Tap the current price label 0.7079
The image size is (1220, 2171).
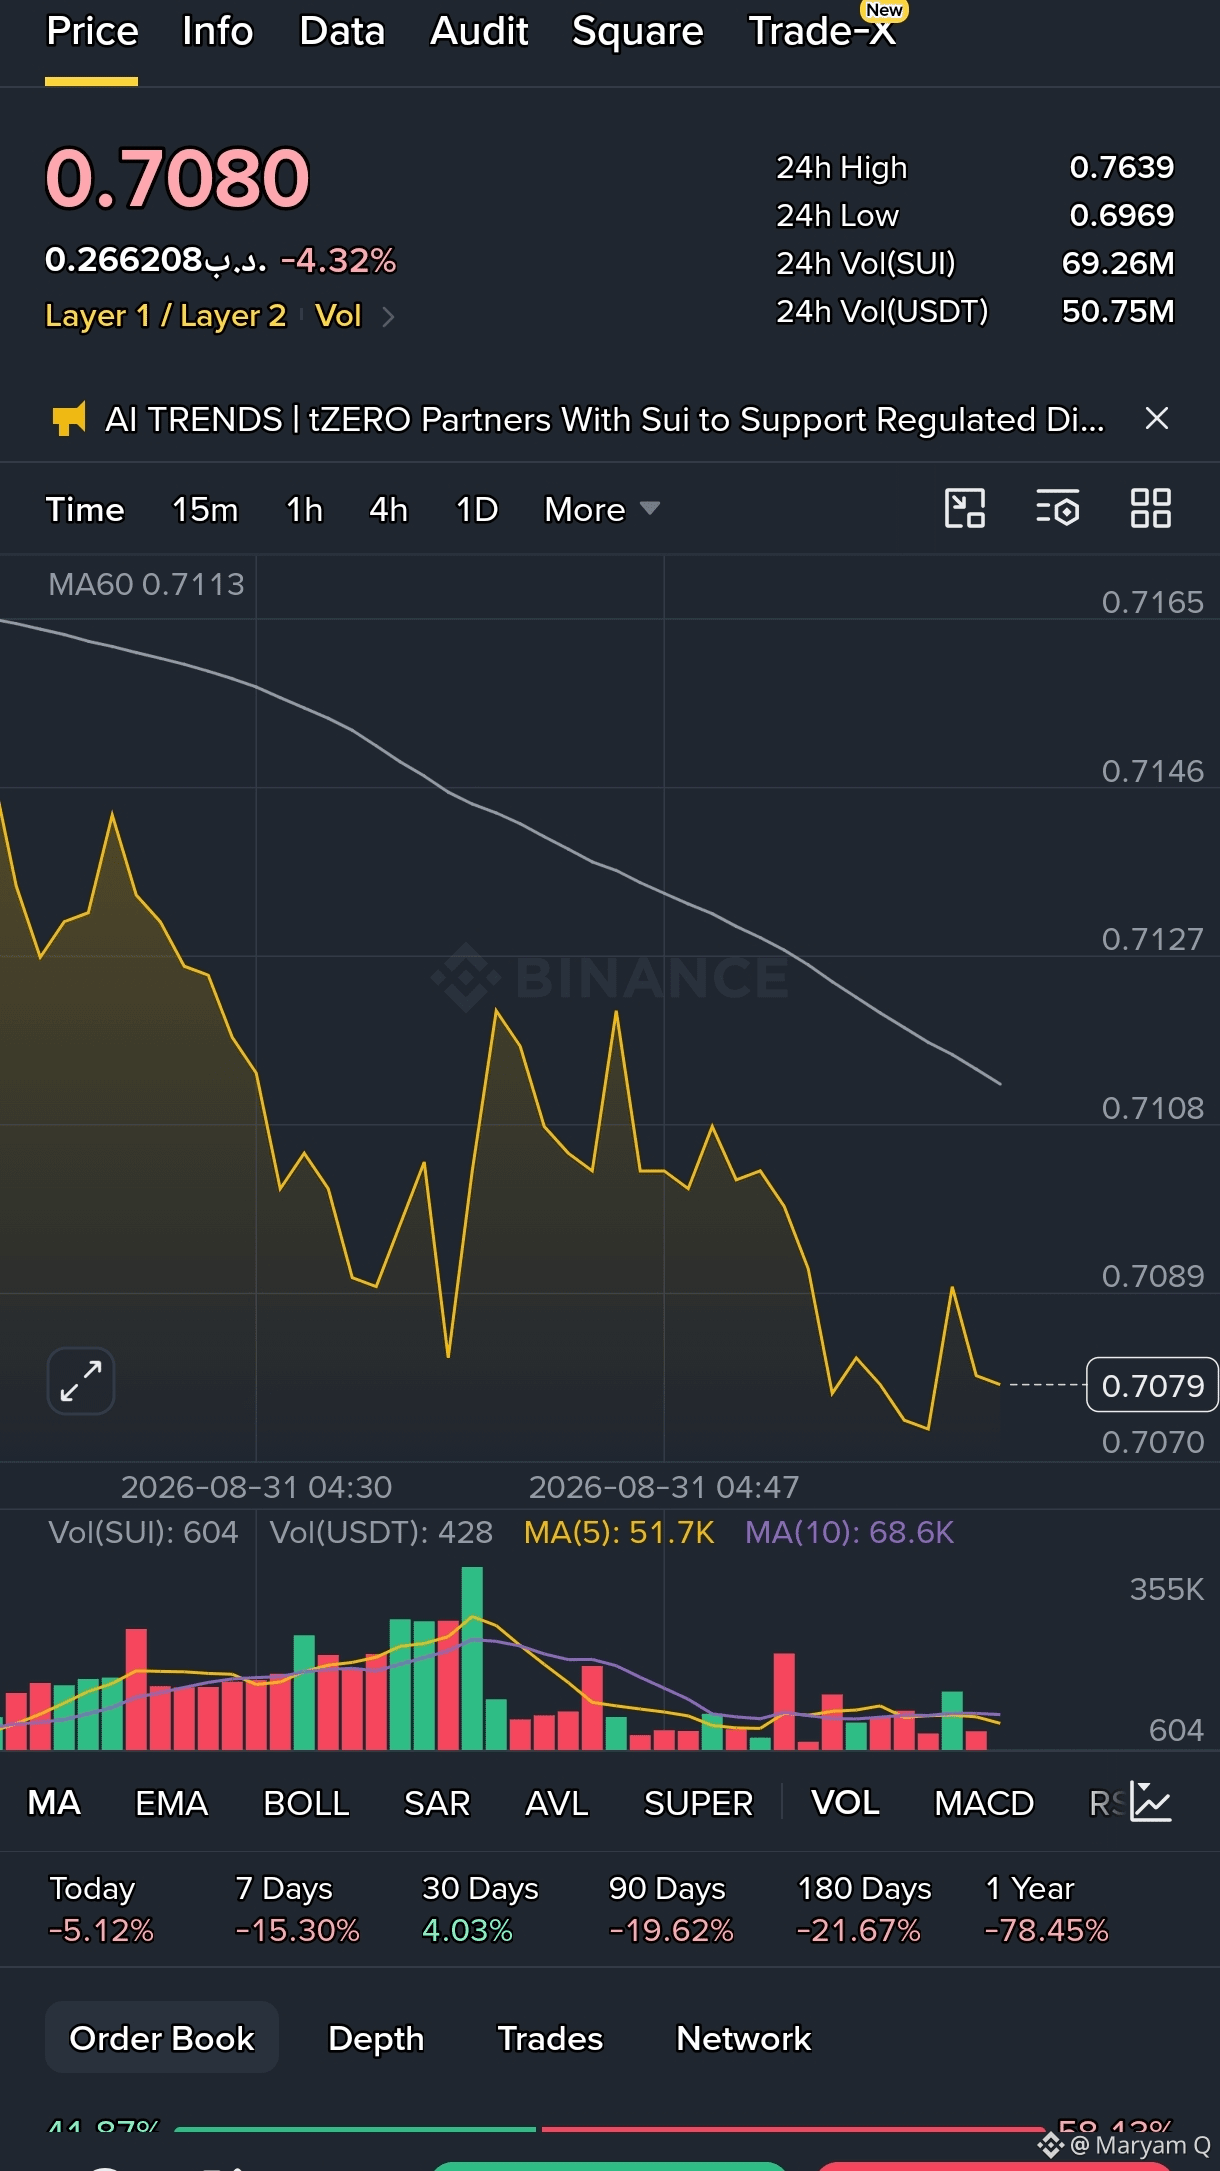point(1152,1385)
